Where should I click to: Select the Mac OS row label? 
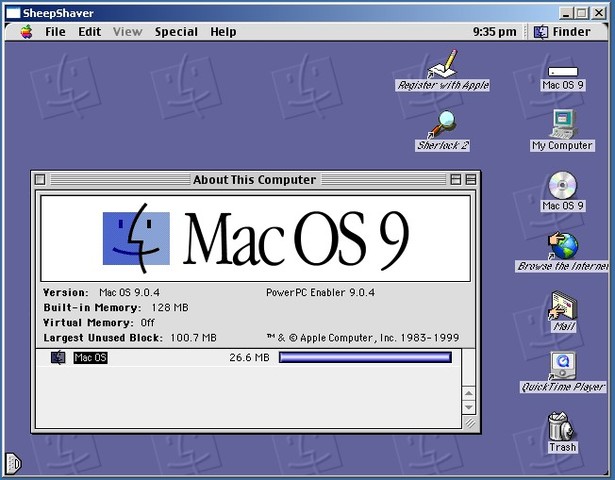click(90, 358)
